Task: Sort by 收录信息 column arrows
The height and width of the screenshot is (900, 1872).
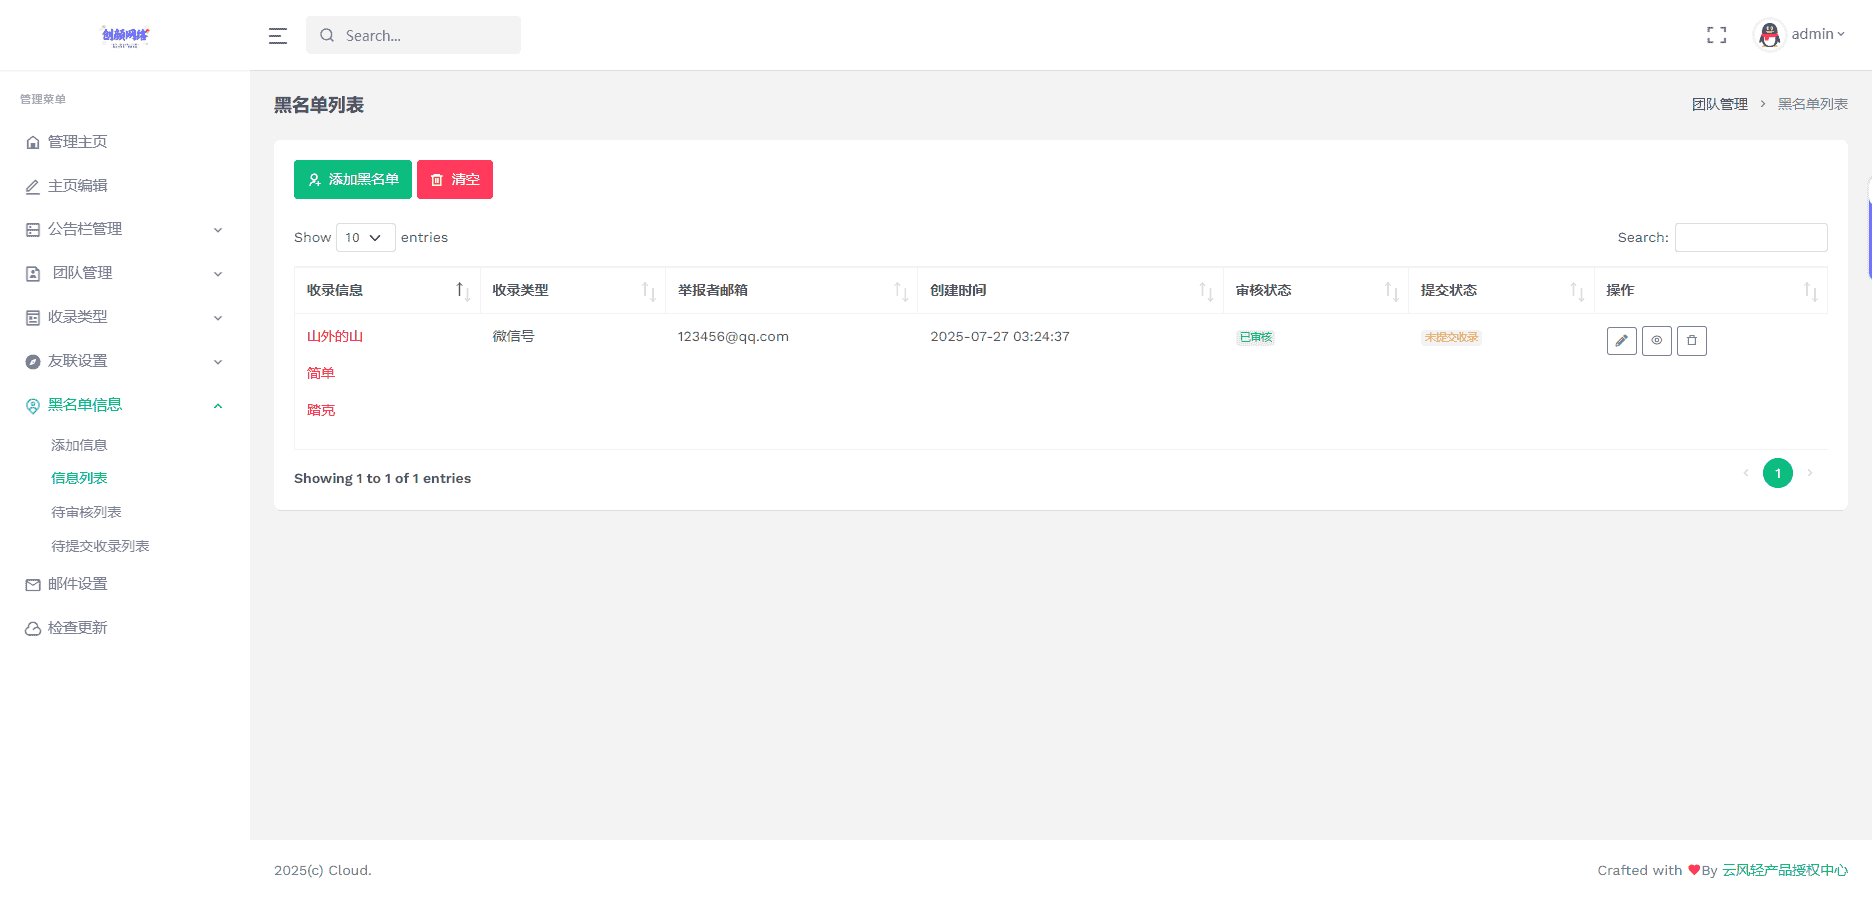Action: 463,291
